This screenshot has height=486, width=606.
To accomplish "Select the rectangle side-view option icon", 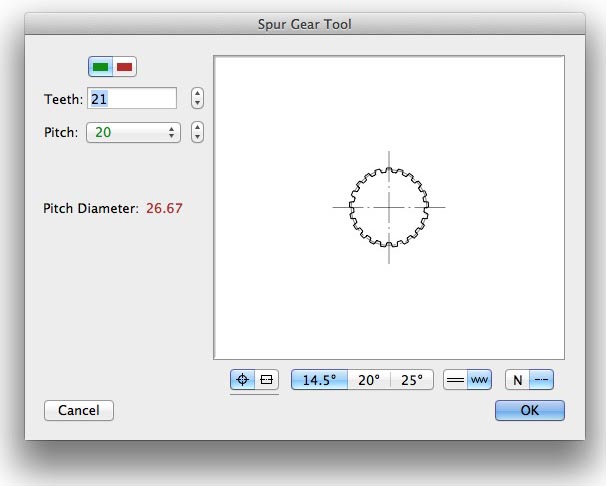I will 267,380.
